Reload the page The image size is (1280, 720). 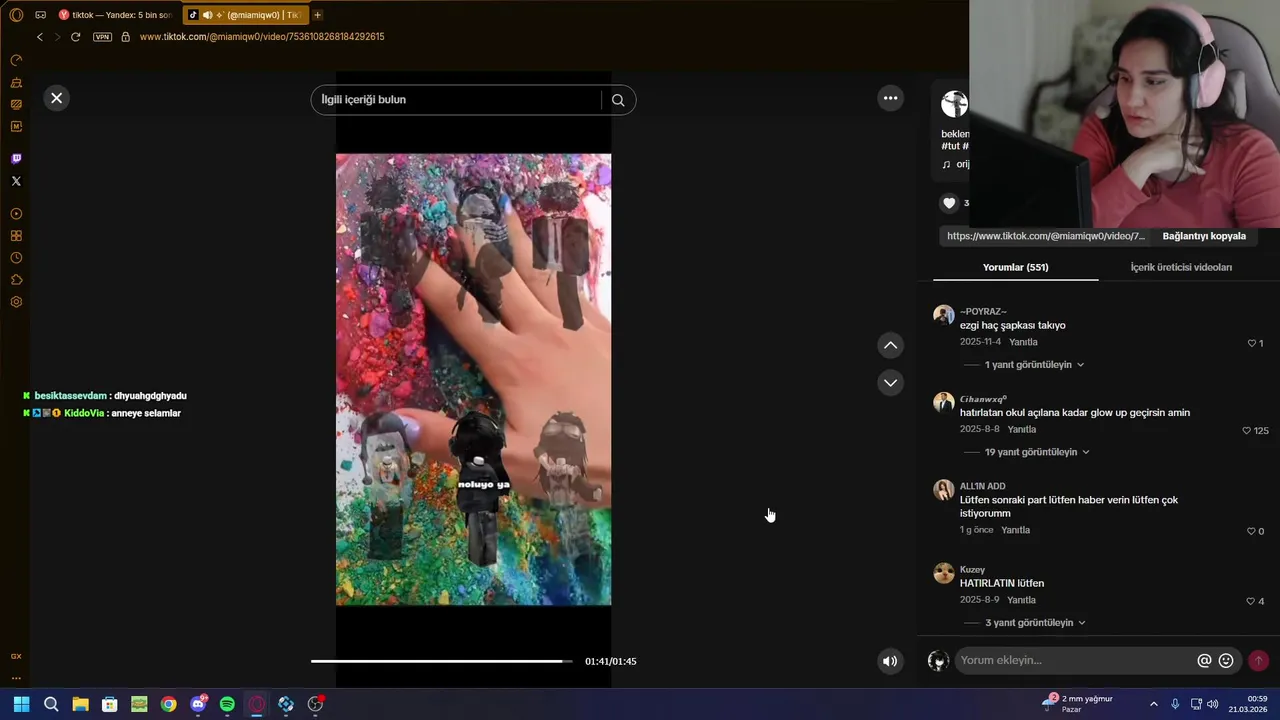click(x=75, y=37)
